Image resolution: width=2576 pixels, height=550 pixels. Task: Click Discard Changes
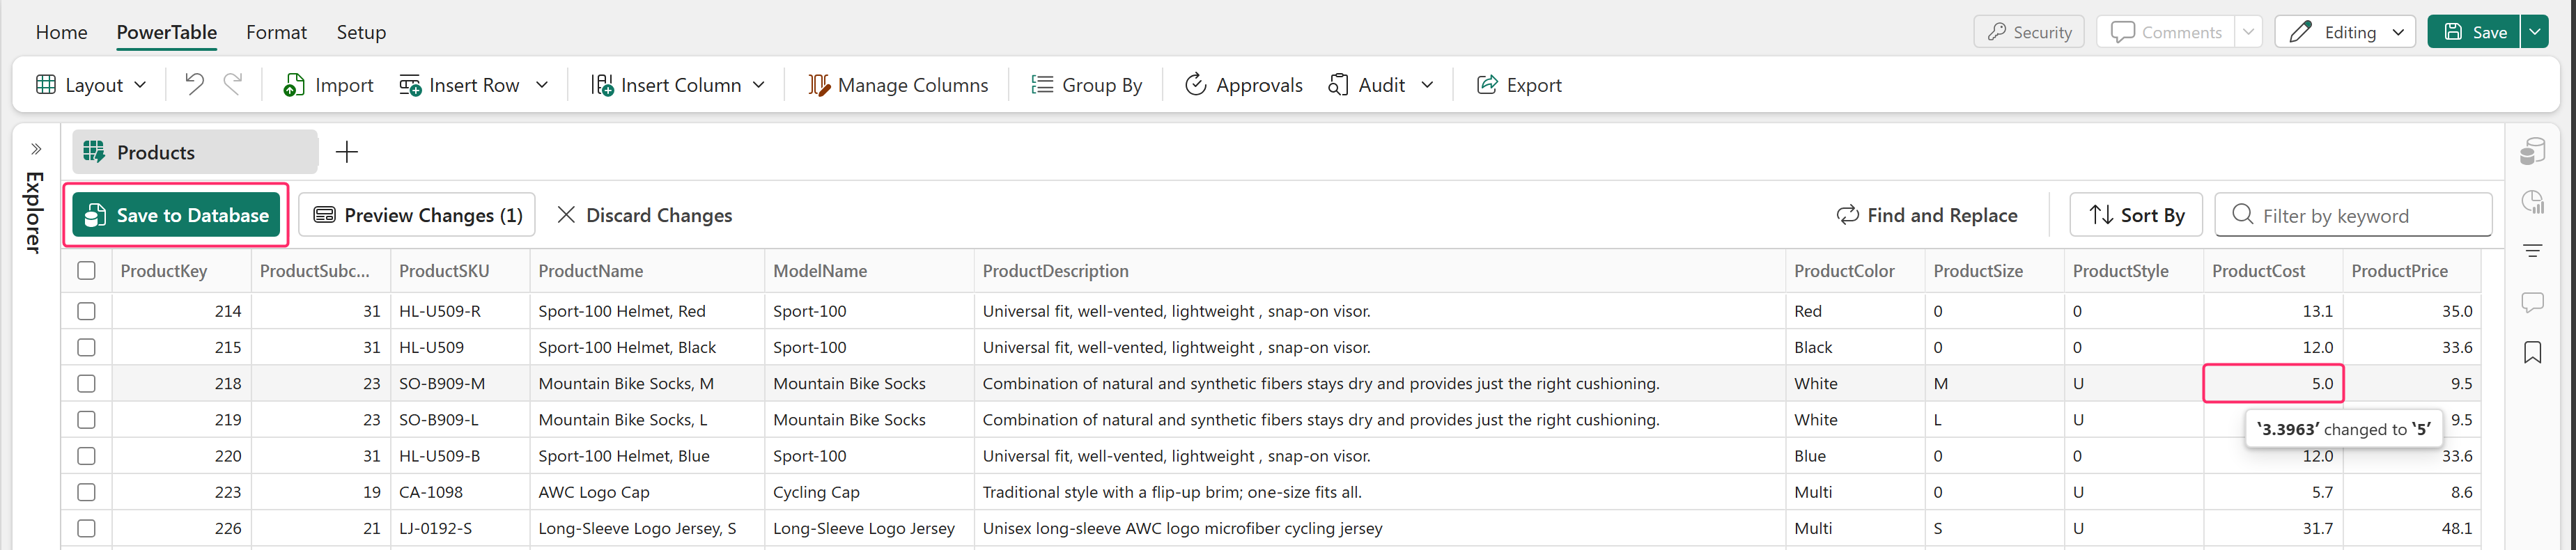644,215
